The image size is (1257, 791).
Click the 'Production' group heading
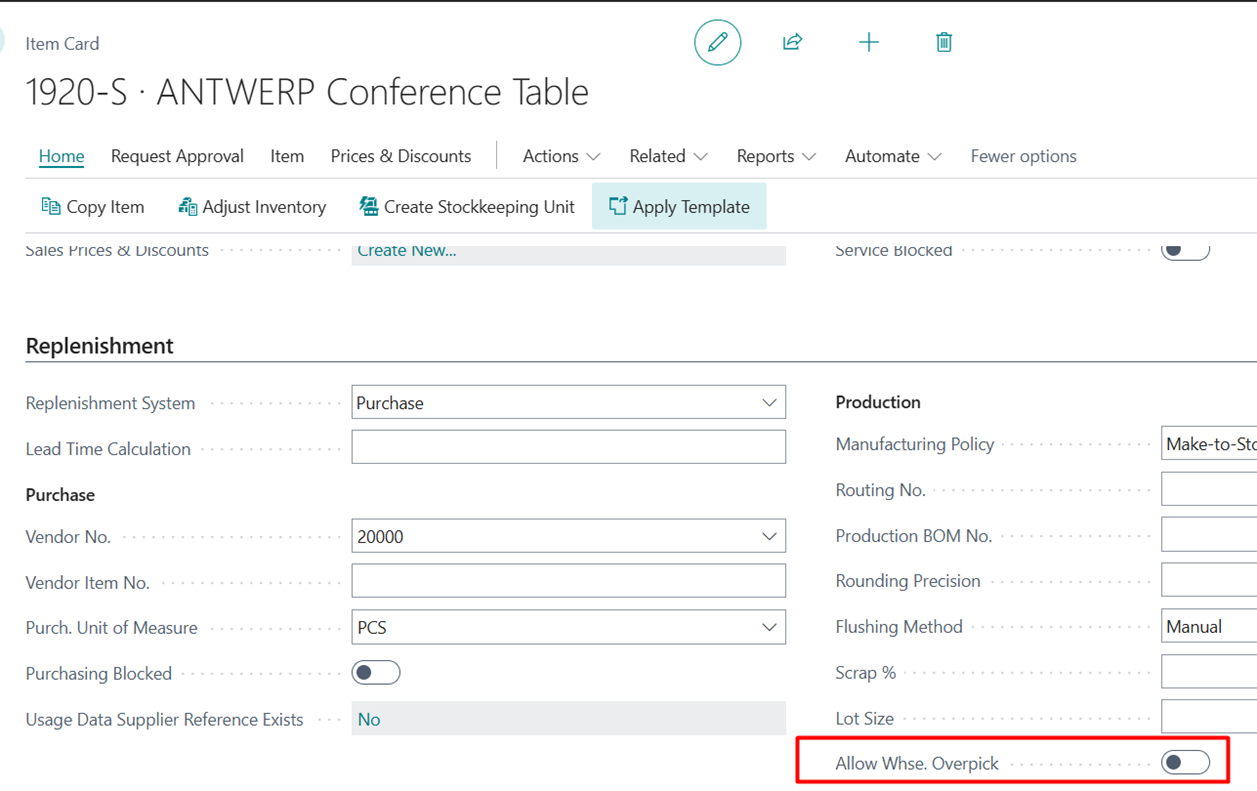(878, 402)
